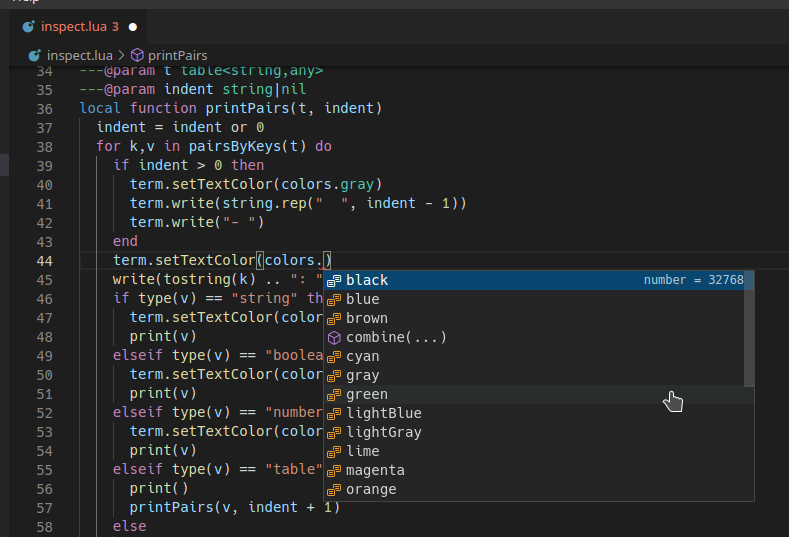Viewport: 789px width, 537px height.
Task: Click the 'local' keyword on line 36
Action: (x=100, y=109)
